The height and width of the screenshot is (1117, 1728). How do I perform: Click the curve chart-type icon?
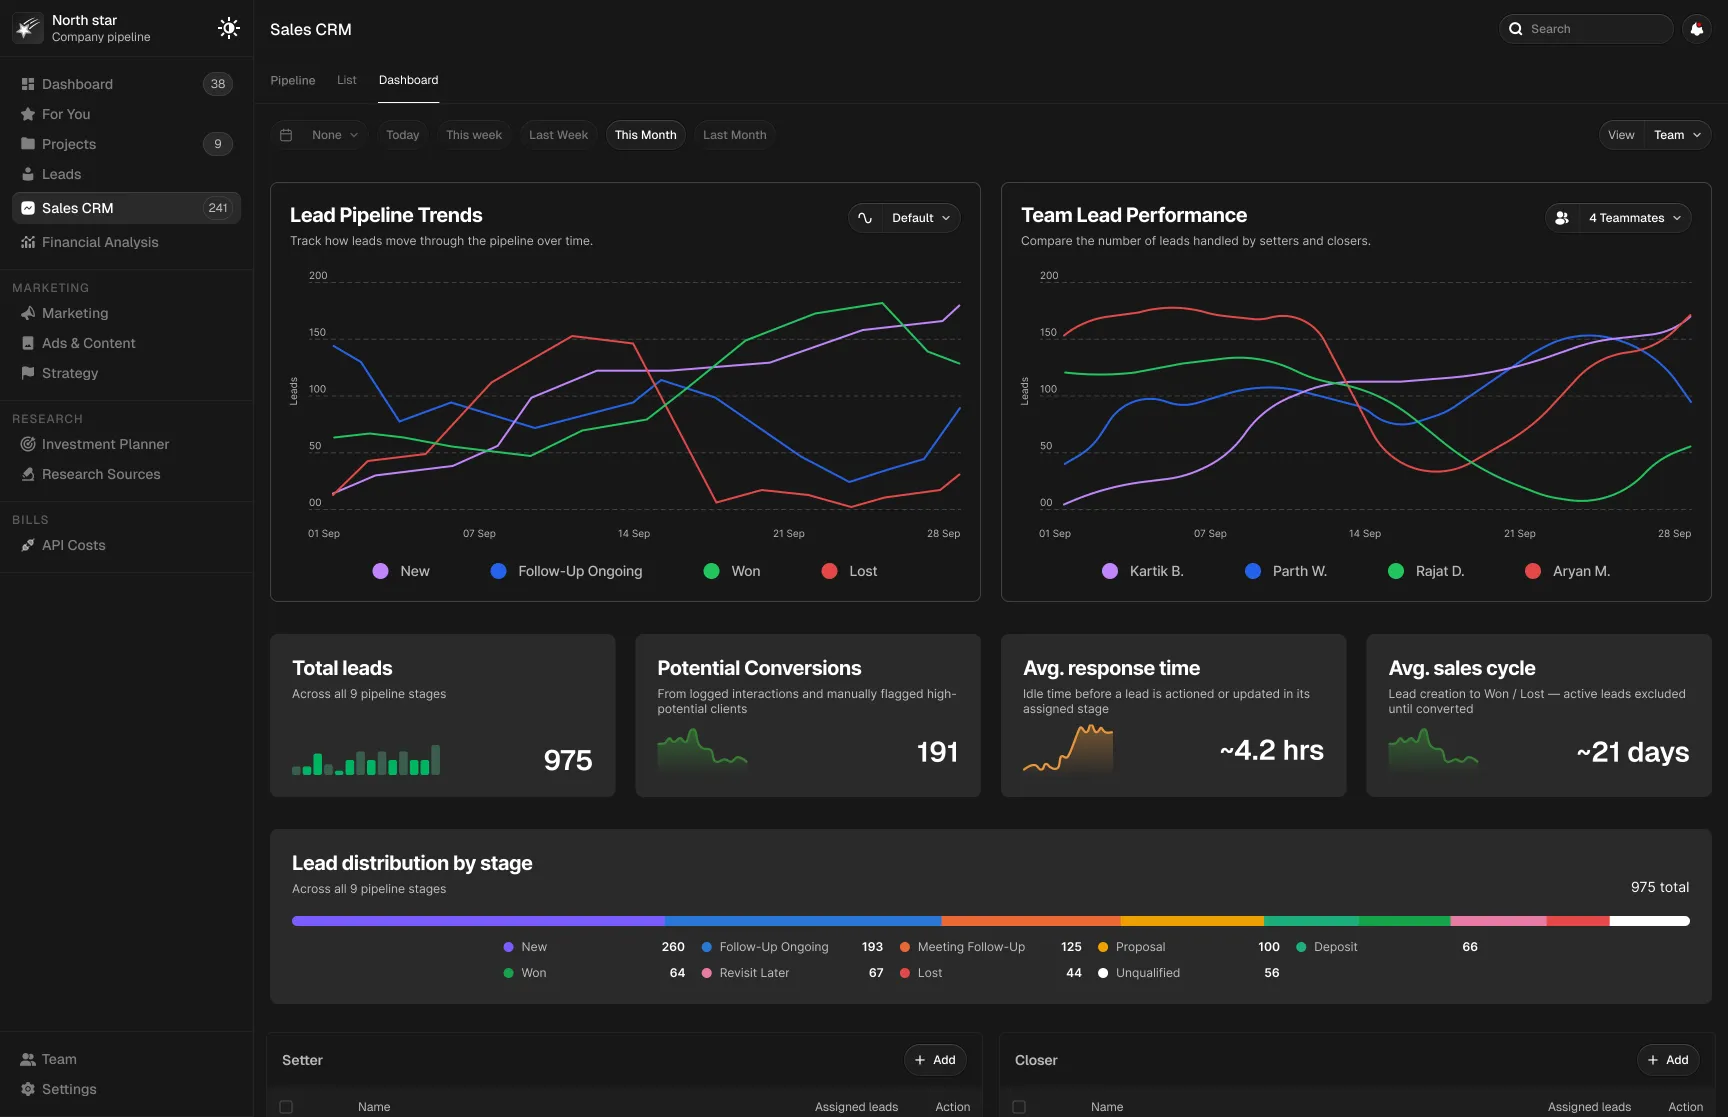(x=865, y=218)
